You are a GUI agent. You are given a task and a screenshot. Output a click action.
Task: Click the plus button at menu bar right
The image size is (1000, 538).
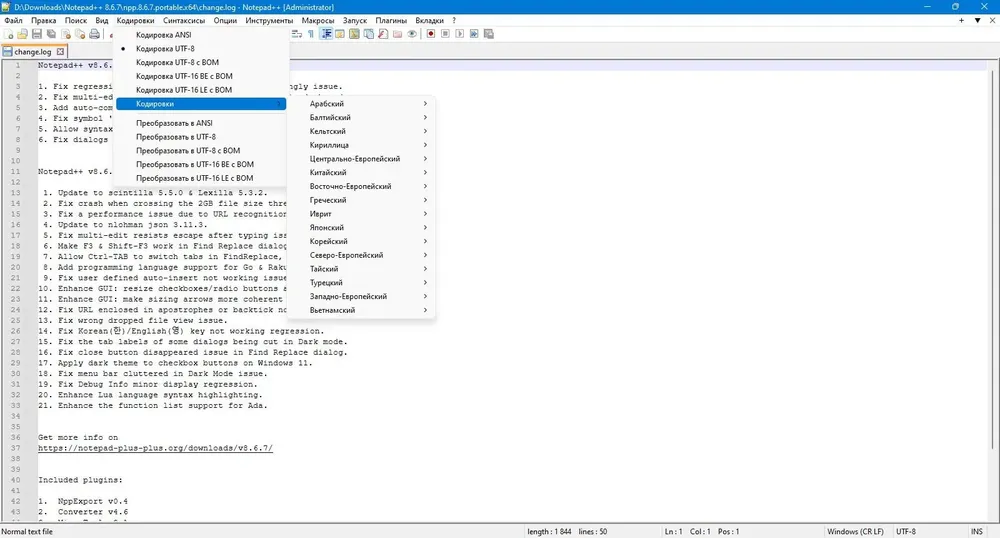click(x=961, y=20)
